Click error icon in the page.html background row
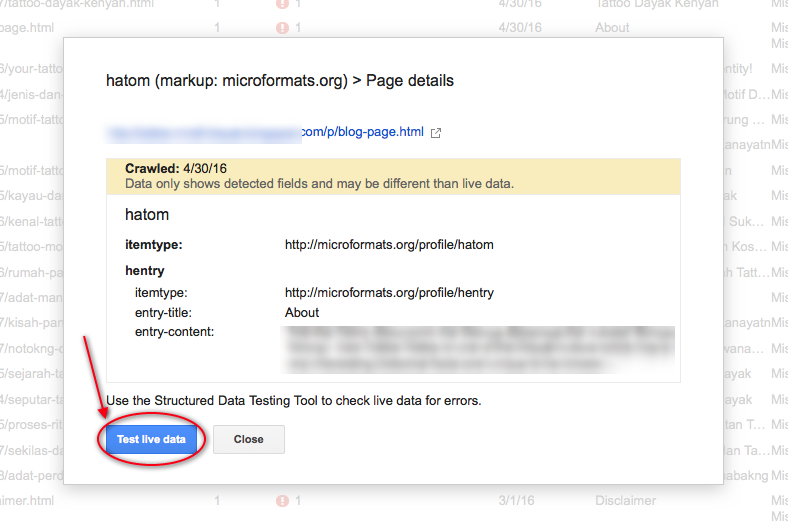 click(282, 28)
